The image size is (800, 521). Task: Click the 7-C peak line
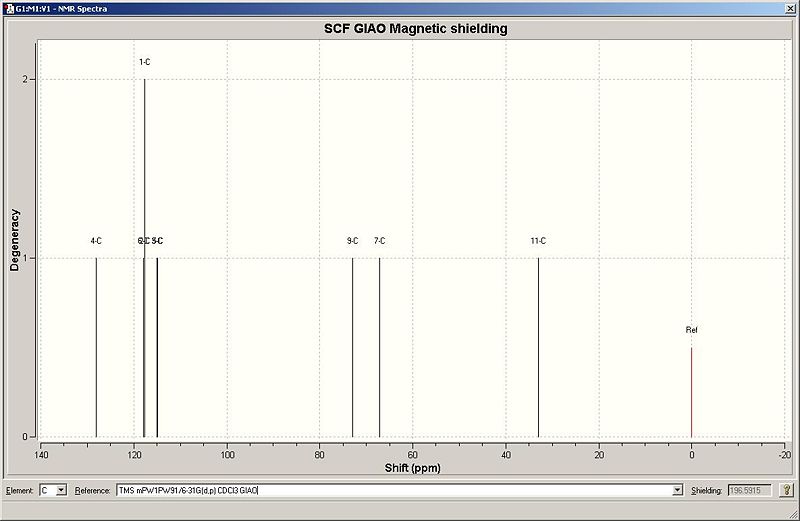click(x=380, y=347)
